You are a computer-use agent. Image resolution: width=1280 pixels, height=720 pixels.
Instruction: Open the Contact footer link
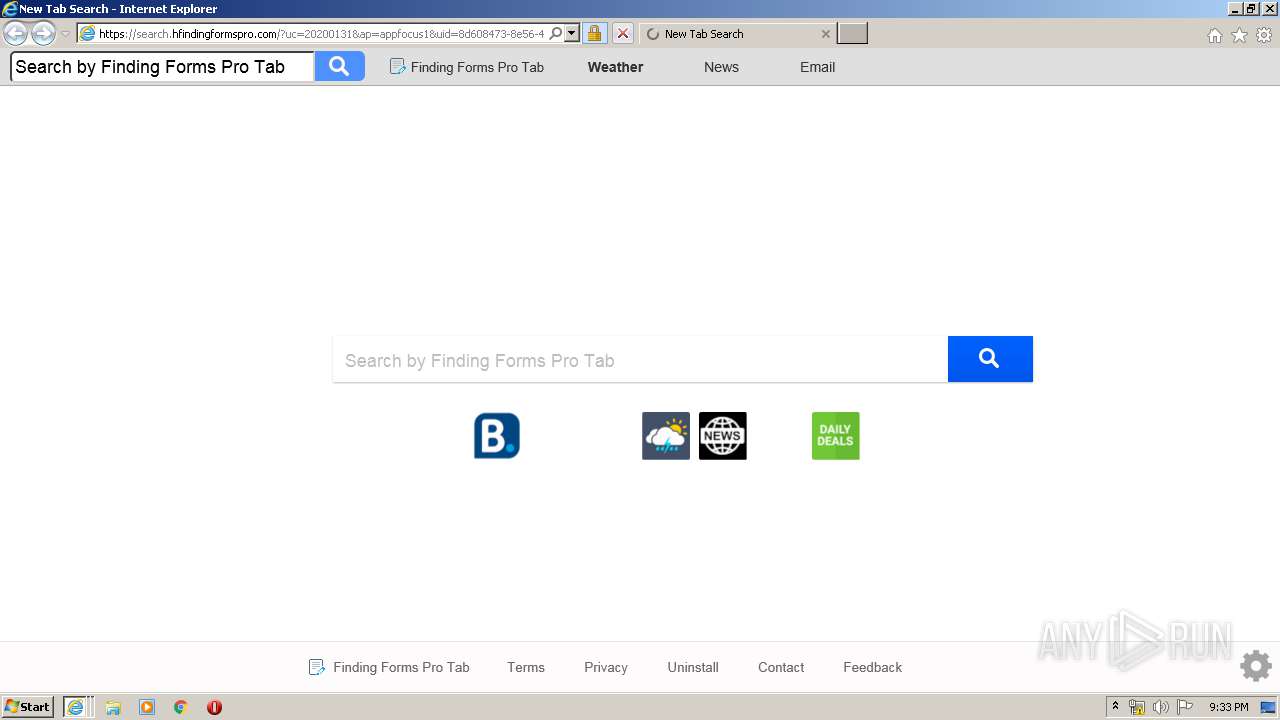781,667
